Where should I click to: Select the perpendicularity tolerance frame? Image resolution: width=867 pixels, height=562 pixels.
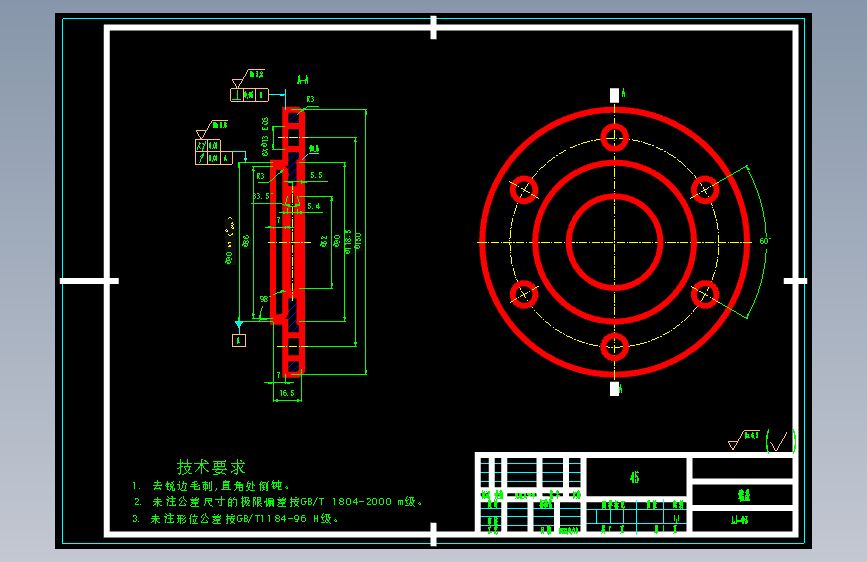(249, 95)
